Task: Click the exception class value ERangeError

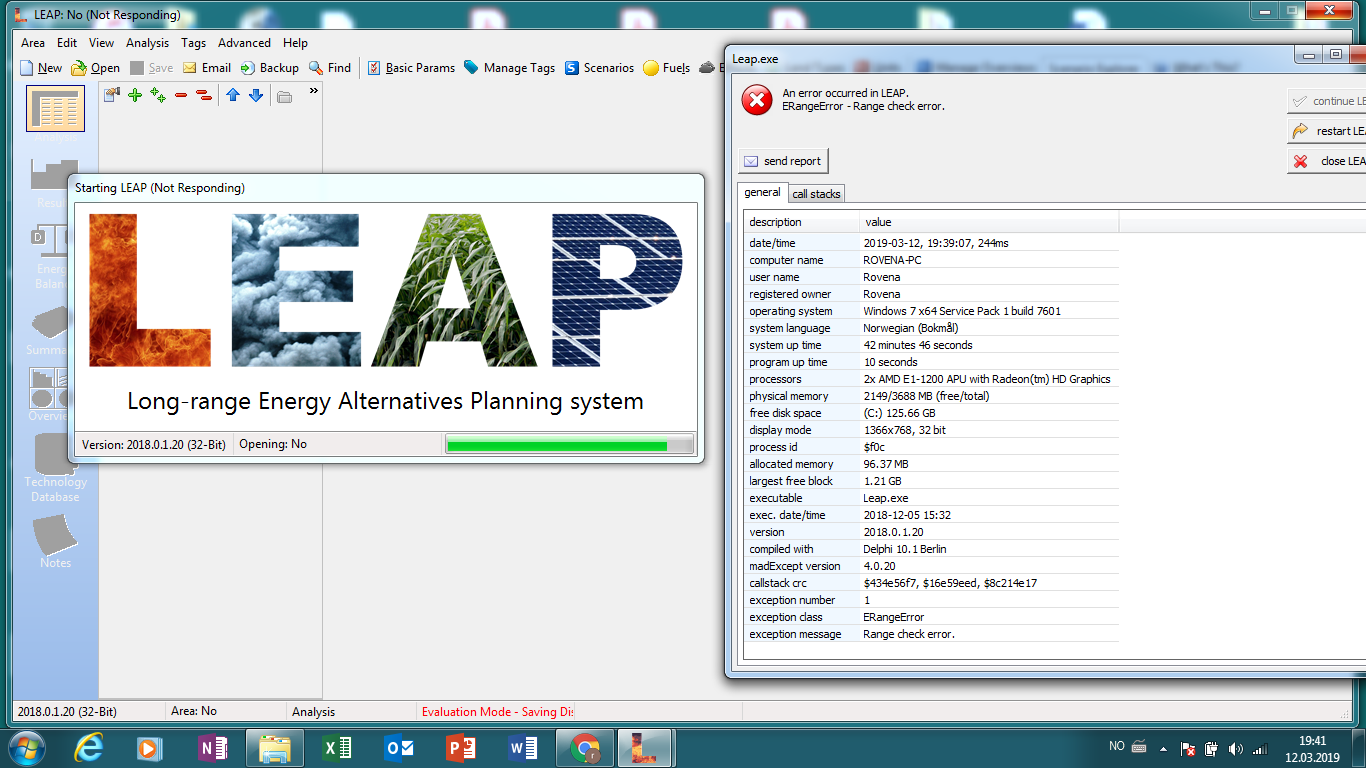Action: click(894, 617)
